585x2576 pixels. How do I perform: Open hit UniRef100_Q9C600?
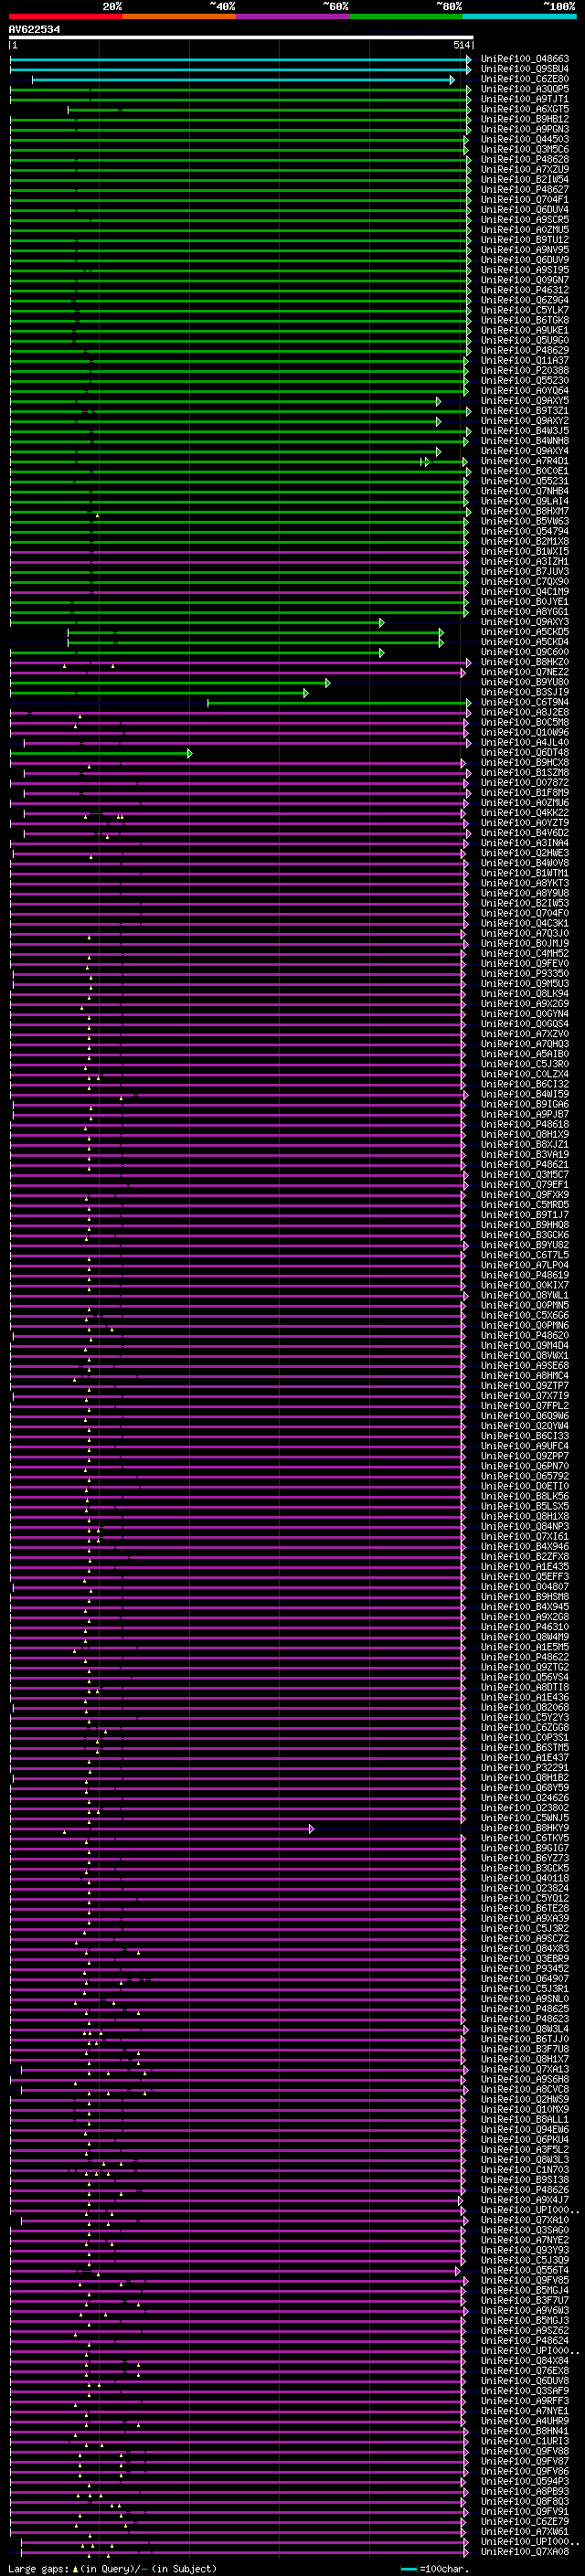(x=525, y=652)
